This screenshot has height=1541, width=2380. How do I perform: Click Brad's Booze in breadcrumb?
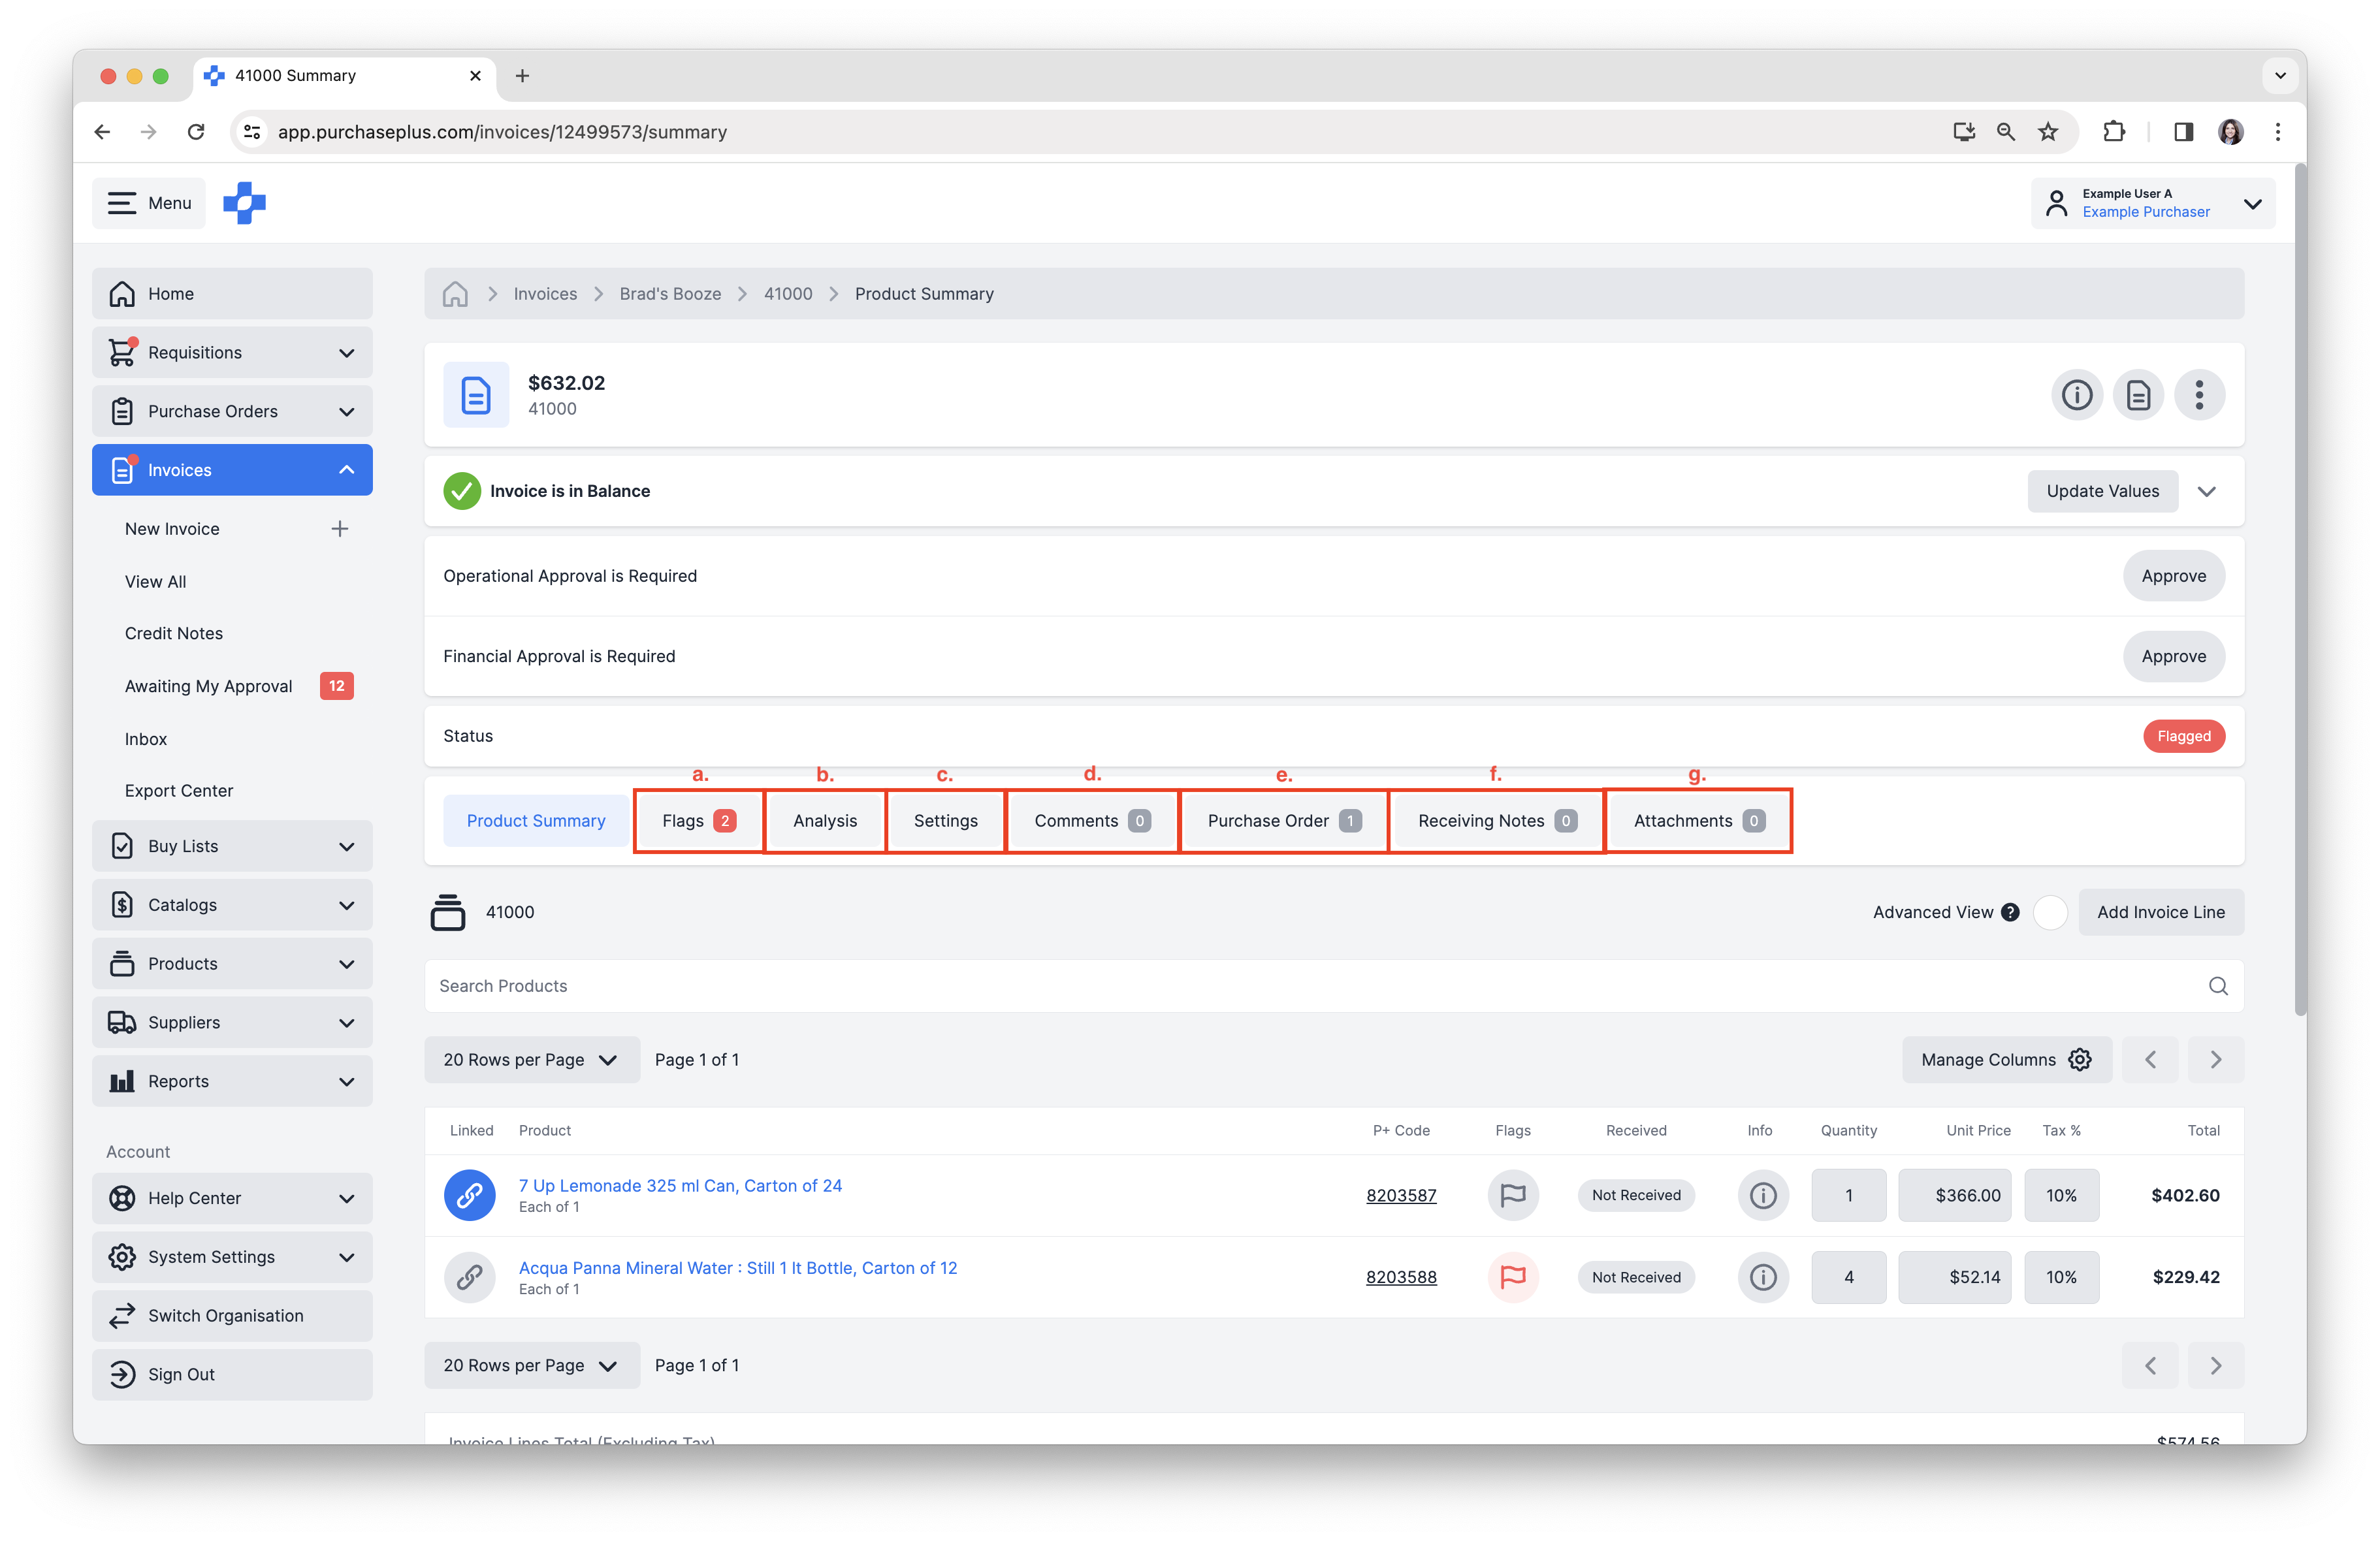(670, 294)
